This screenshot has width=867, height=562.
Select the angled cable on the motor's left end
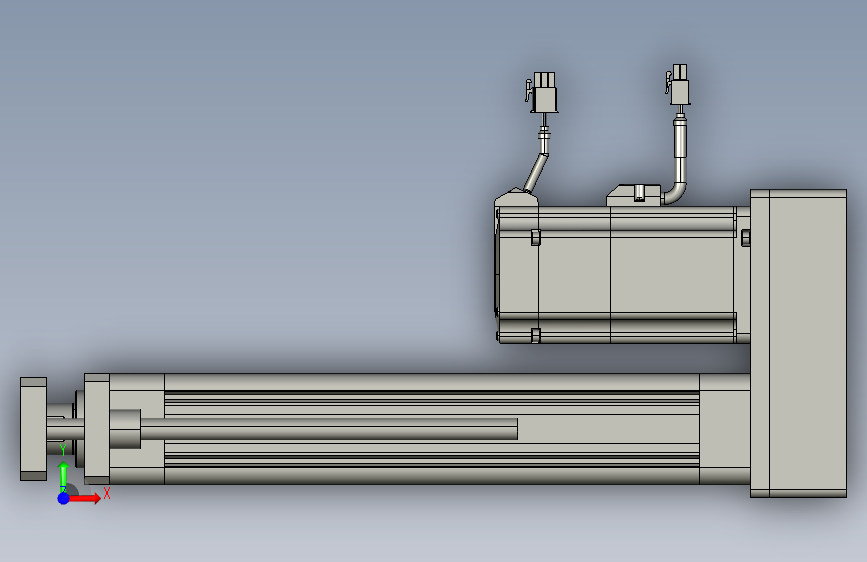536,172
